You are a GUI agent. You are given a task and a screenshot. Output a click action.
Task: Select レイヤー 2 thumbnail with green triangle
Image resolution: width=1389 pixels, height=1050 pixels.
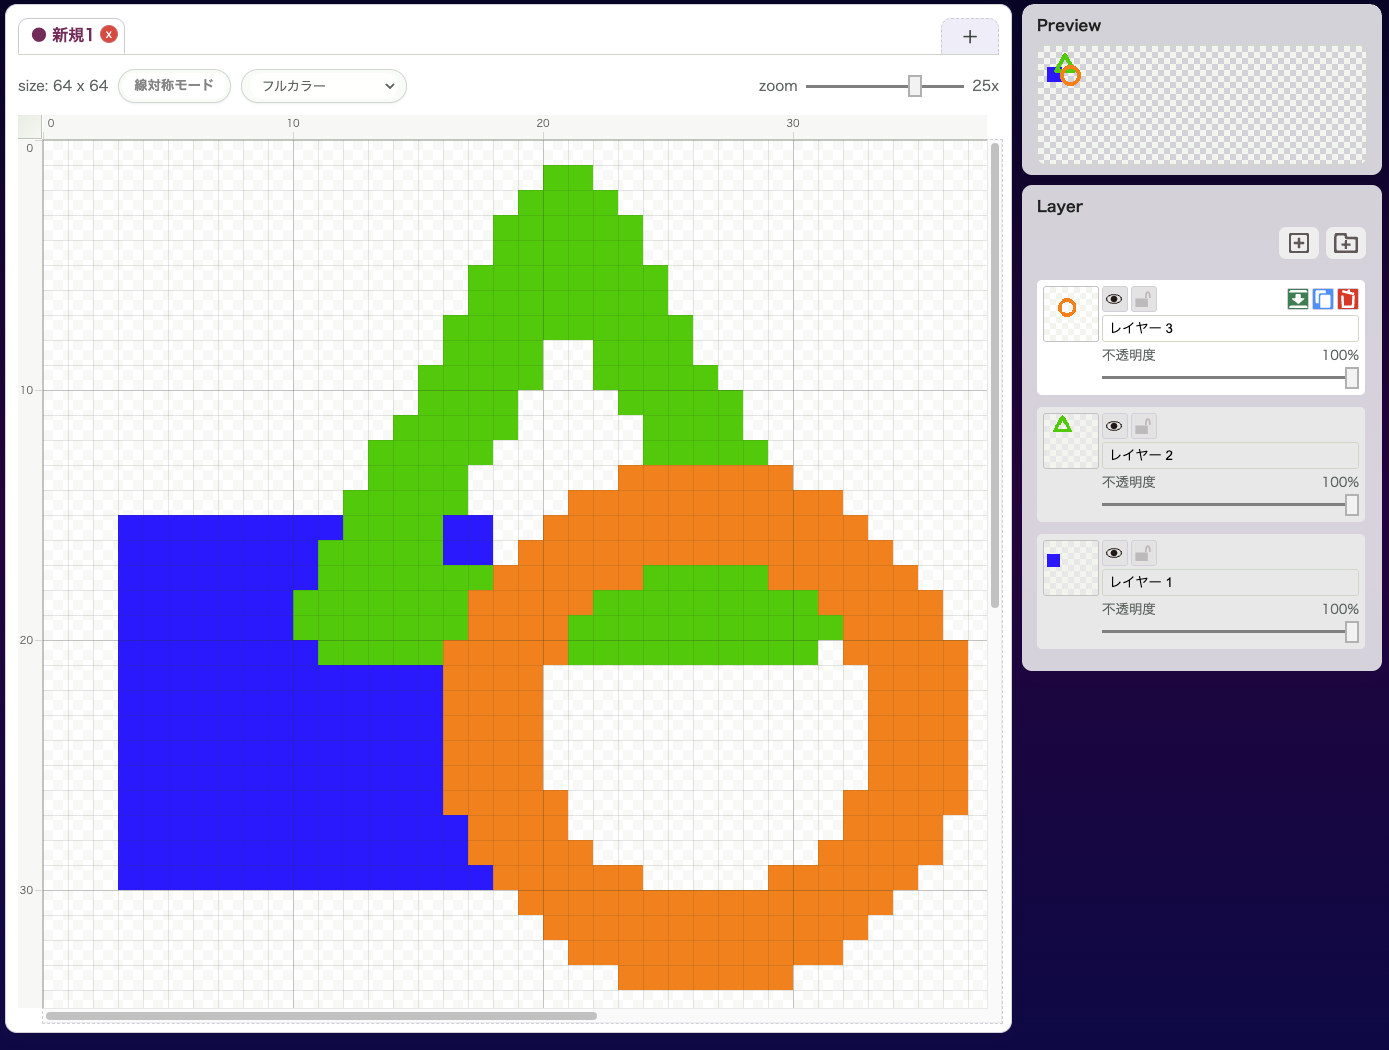point(1070,441)
